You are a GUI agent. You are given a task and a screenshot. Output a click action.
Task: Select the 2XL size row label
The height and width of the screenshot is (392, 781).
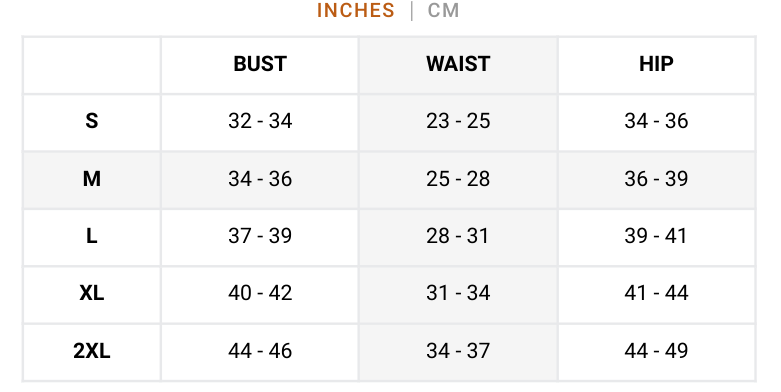coord(92,351)
